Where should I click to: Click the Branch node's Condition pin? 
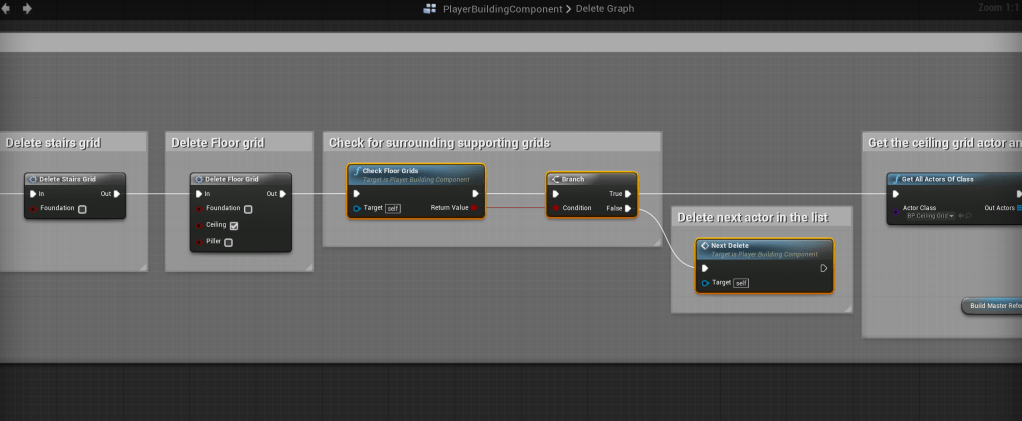click(556, 209)
